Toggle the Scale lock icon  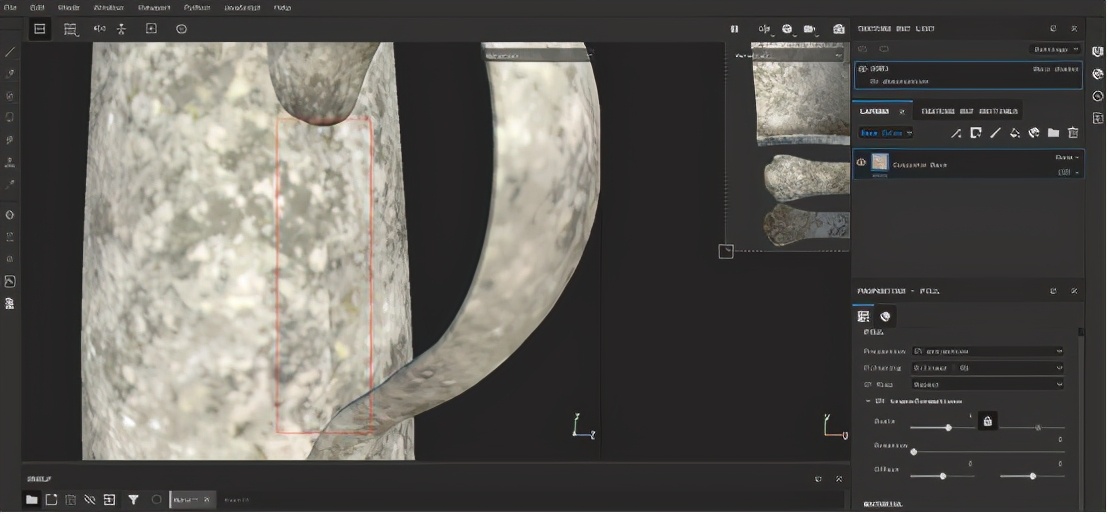pos(987,421)
